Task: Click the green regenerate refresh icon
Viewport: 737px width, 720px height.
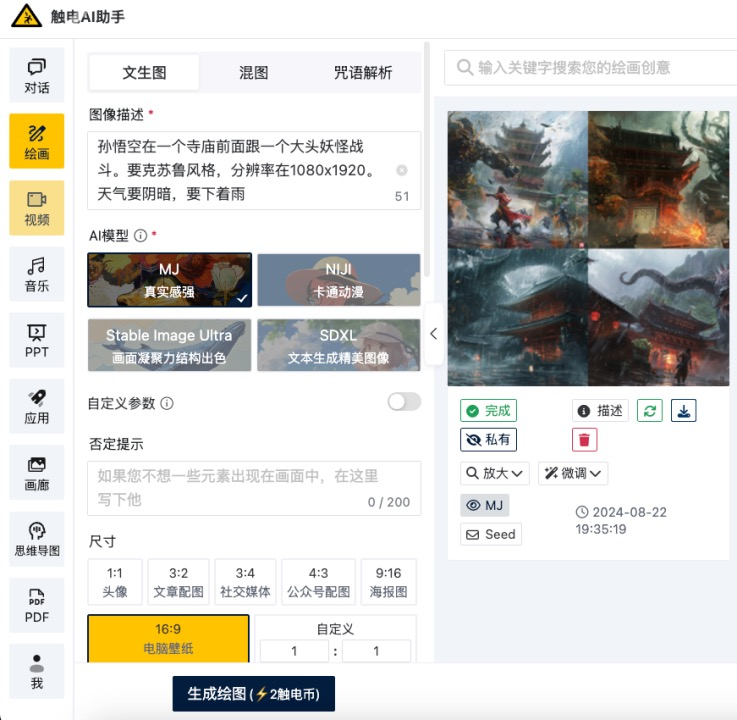Action: 650,411
